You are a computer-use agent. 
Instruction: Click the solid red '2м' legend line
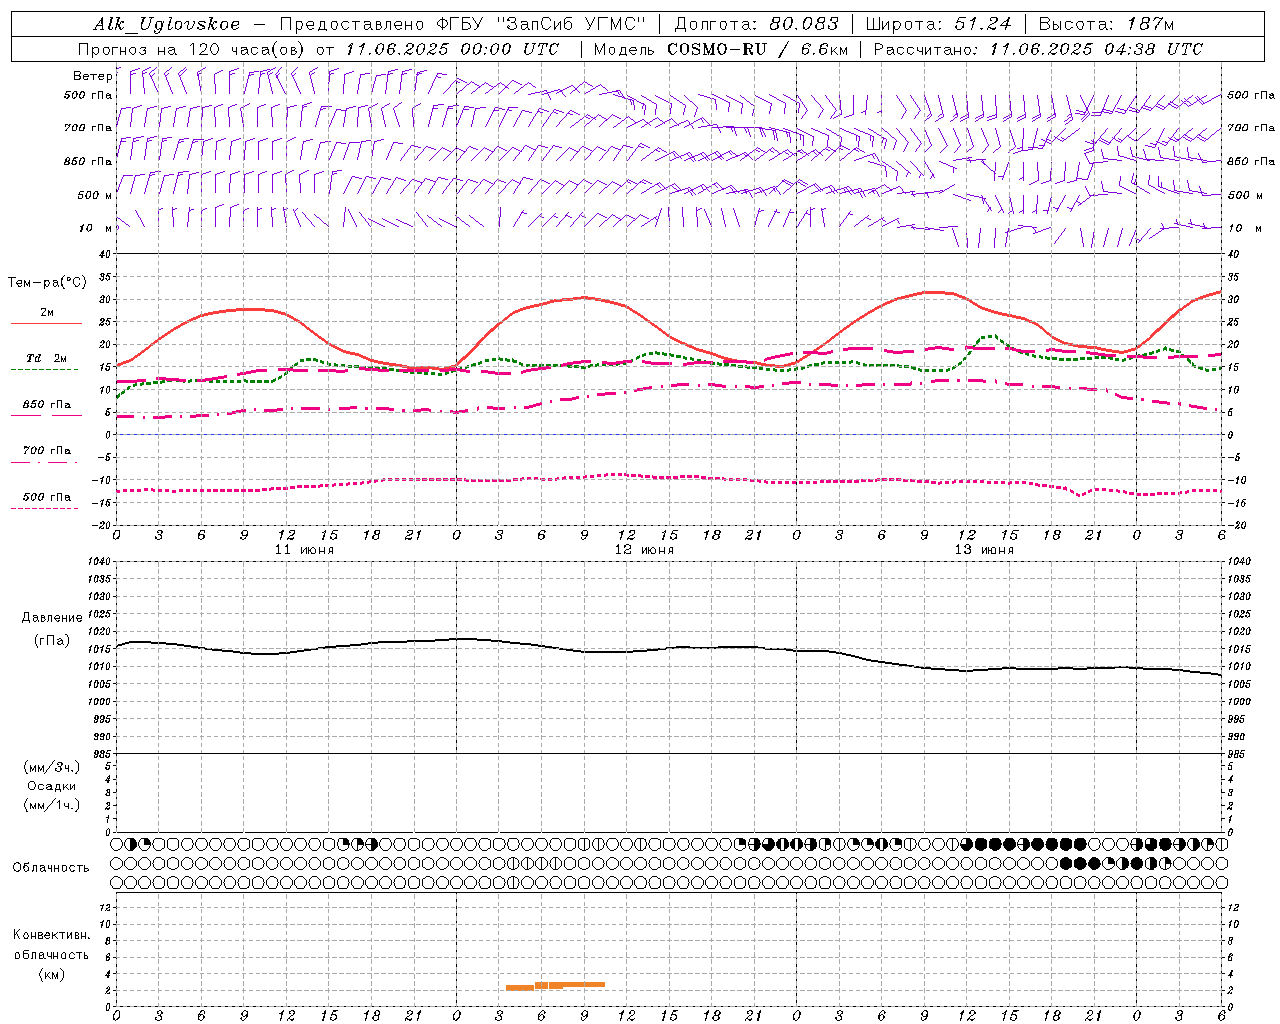pyautogui.click(x=46, y=323)
